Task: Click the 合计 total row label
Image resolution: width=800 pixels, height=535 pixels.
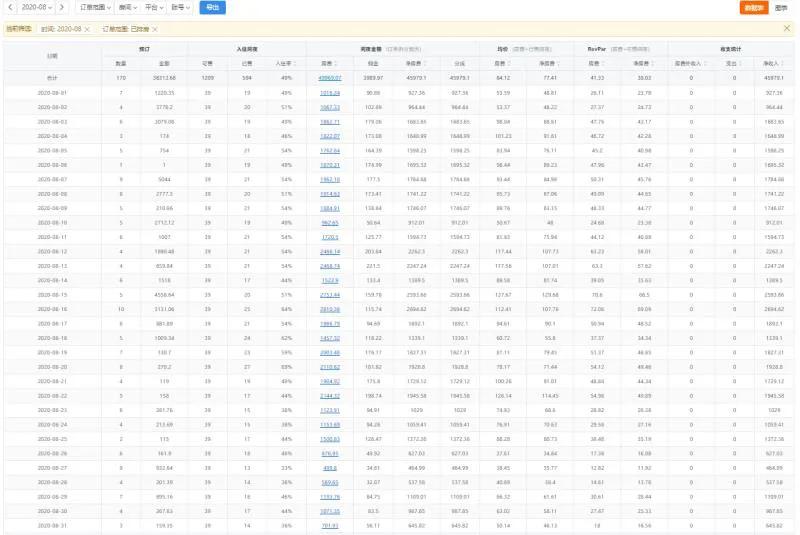Action: [x=52, y=78]
